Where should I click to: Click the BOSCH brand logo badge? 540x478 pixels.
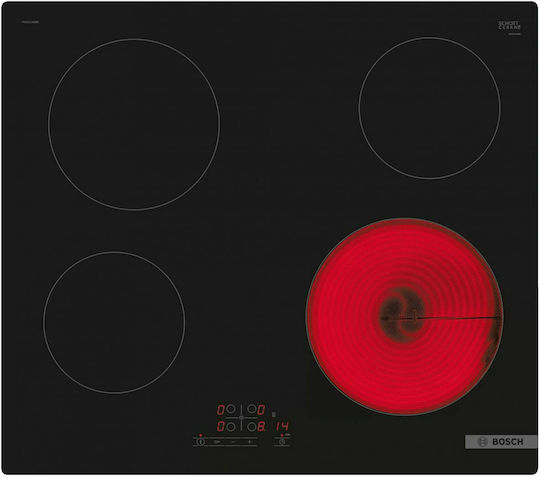[501, 442]
